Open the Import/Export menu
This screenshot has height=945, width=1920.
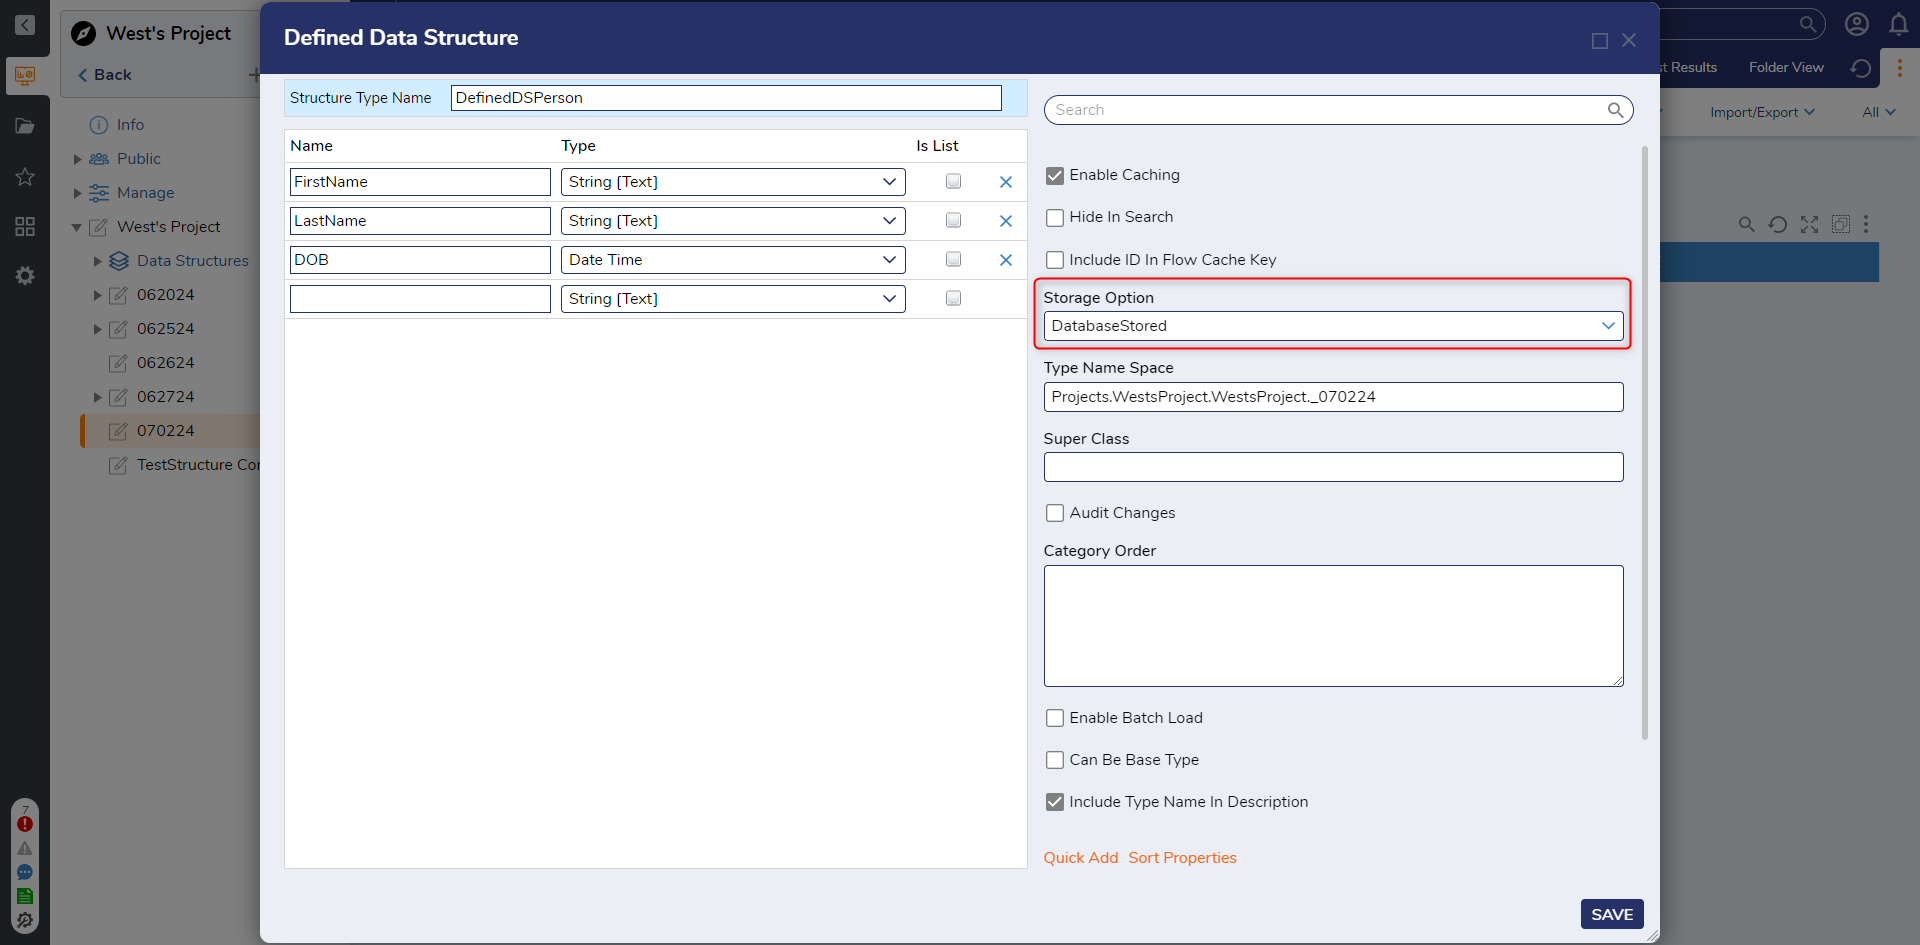click(1762, 112)
